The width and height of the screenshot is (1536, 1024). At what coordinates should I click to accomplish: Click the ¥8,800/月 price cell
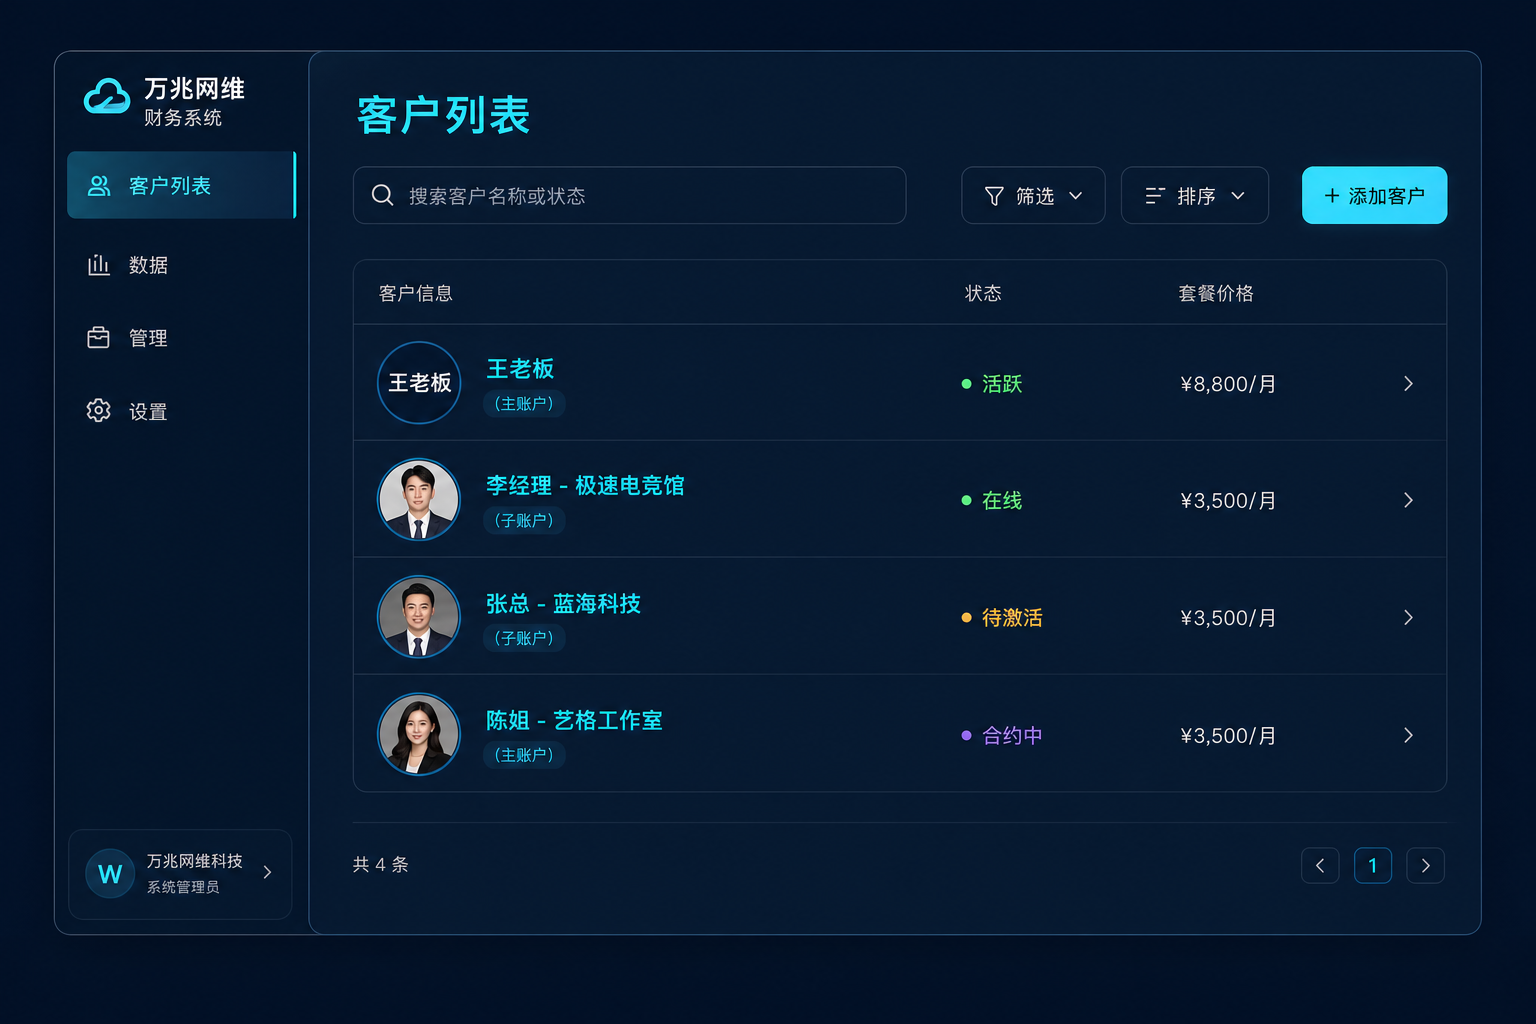(x=1228, y=384)
